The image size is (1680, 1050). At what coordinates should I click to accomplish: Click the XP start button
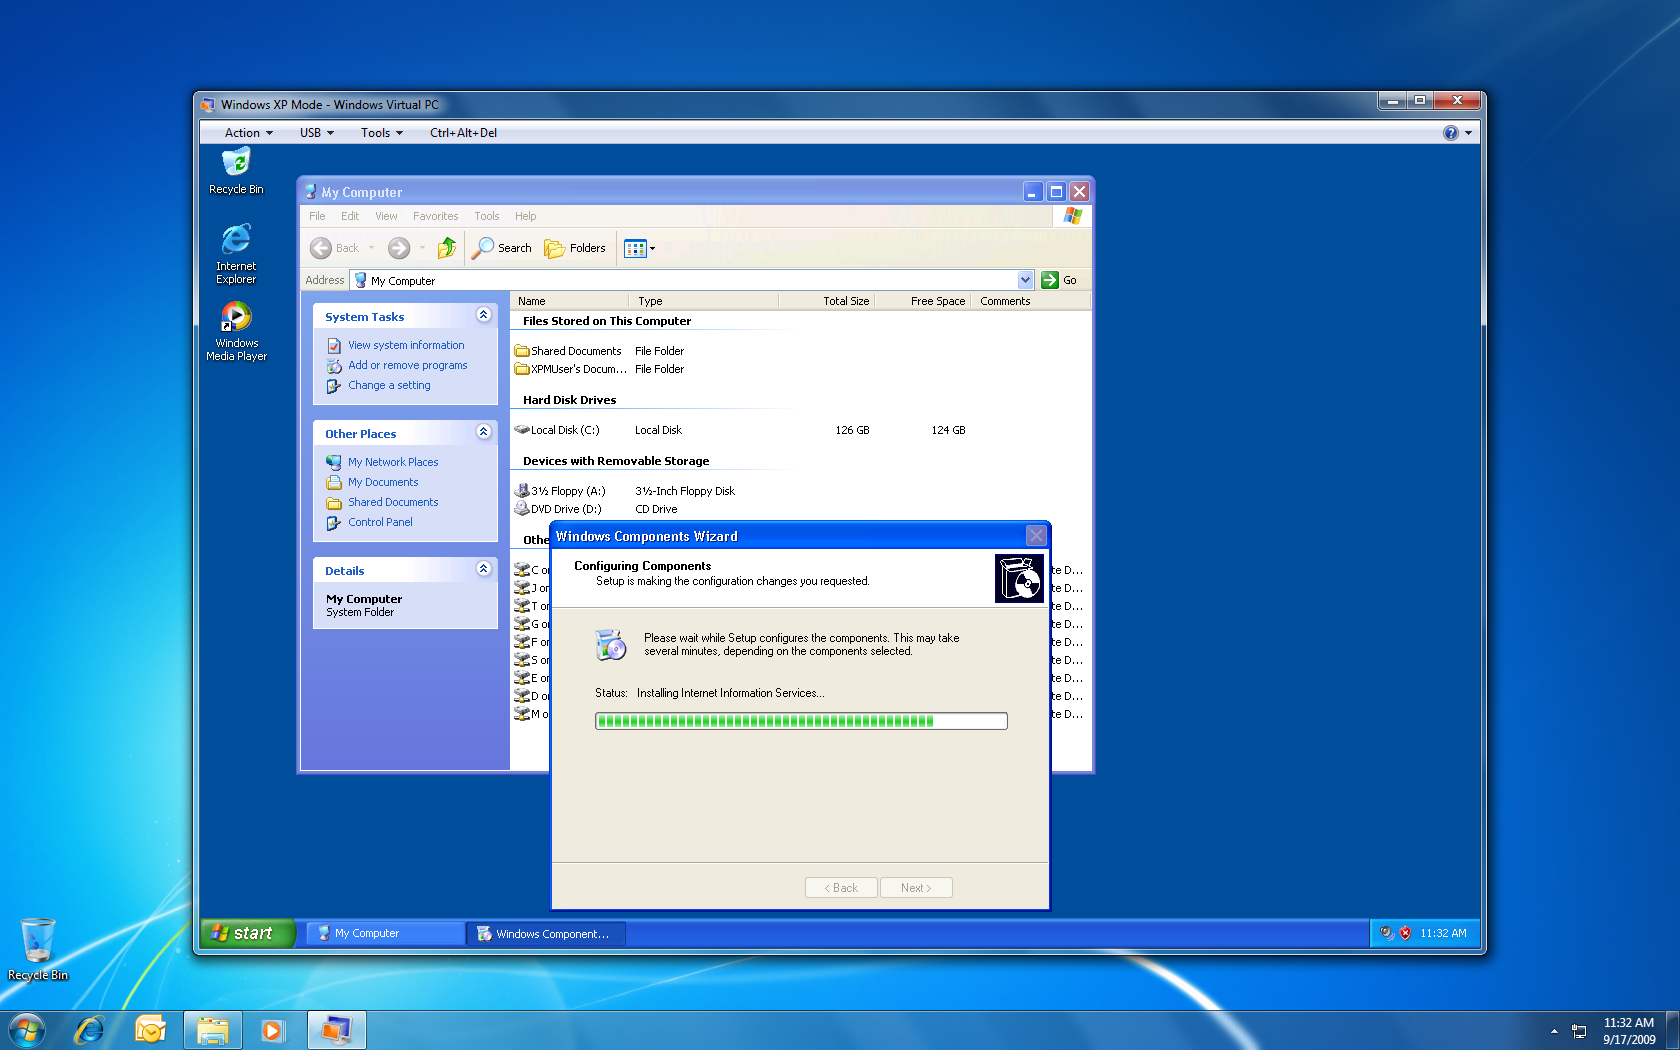[247, 933]
